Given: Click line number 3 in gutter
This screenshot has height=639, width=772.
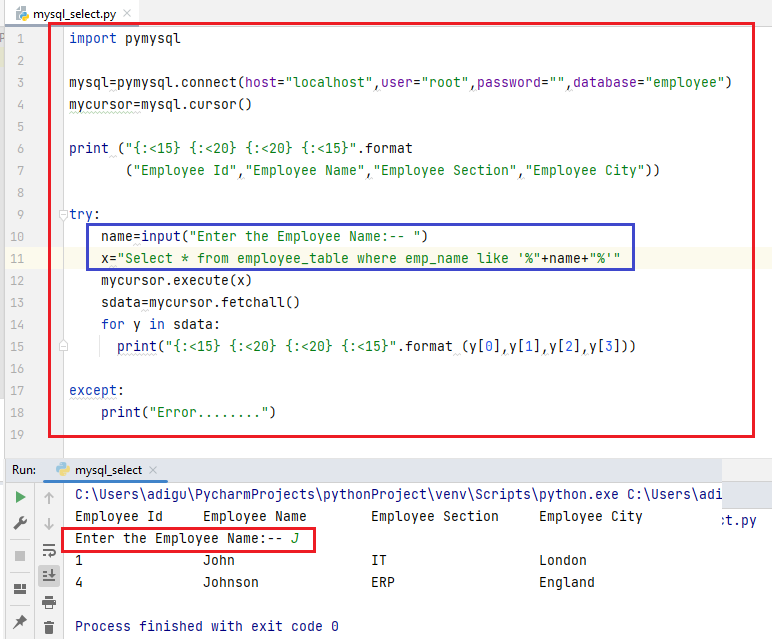Looking at the screenshot, I should pos(20,82).
